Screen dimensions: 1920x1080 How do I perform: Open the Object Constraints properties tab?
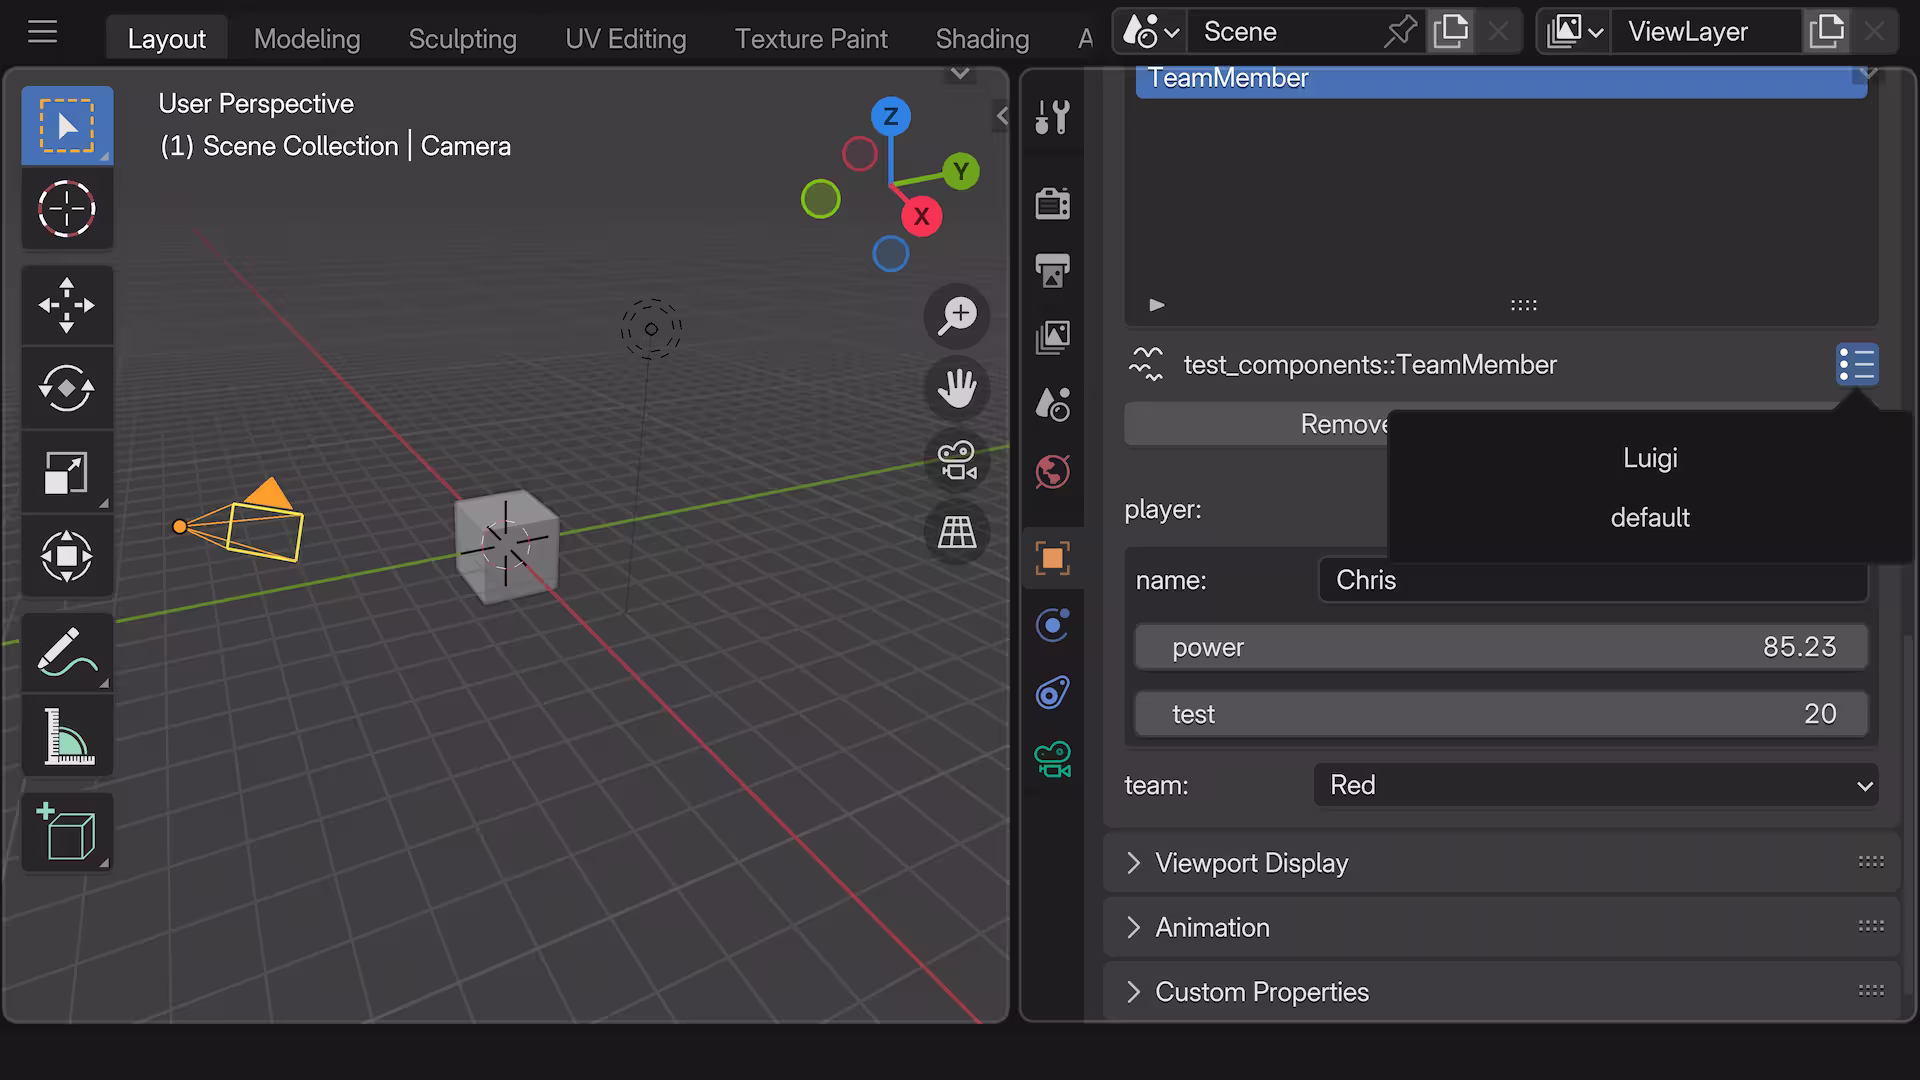(1052, 692)
